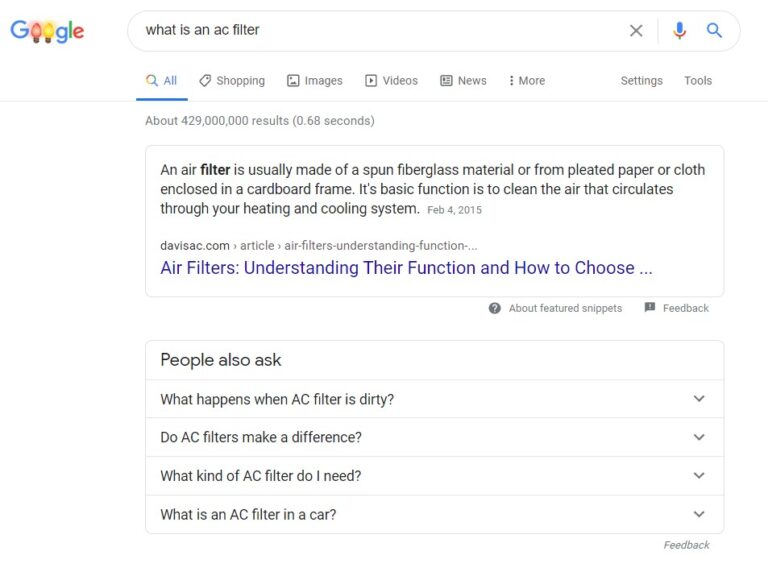
Task: Clear the search box with X icon
Action: pyautogui.click(x=636, y=31)
